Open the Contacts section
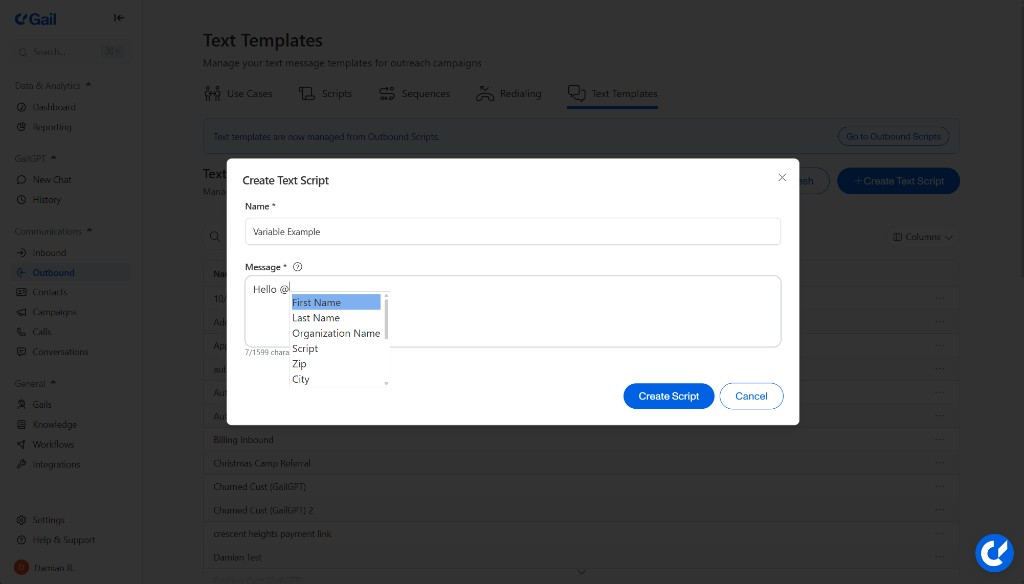The image size is (1024, 584). coord(52,292)
